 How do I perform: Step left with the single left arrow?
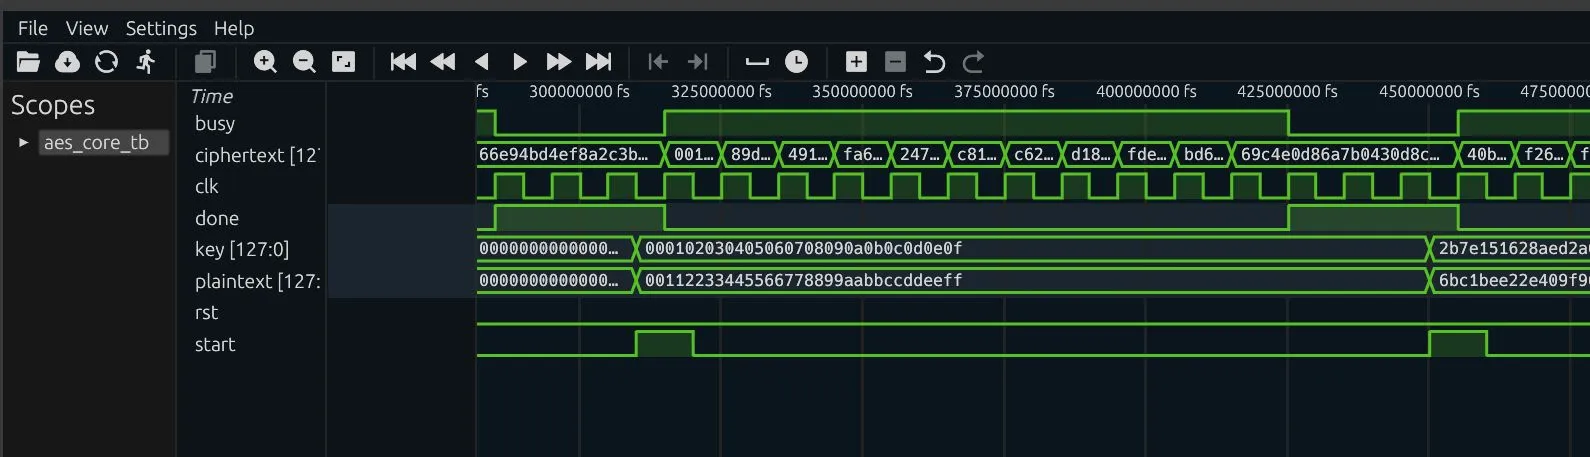pos(481,62)
